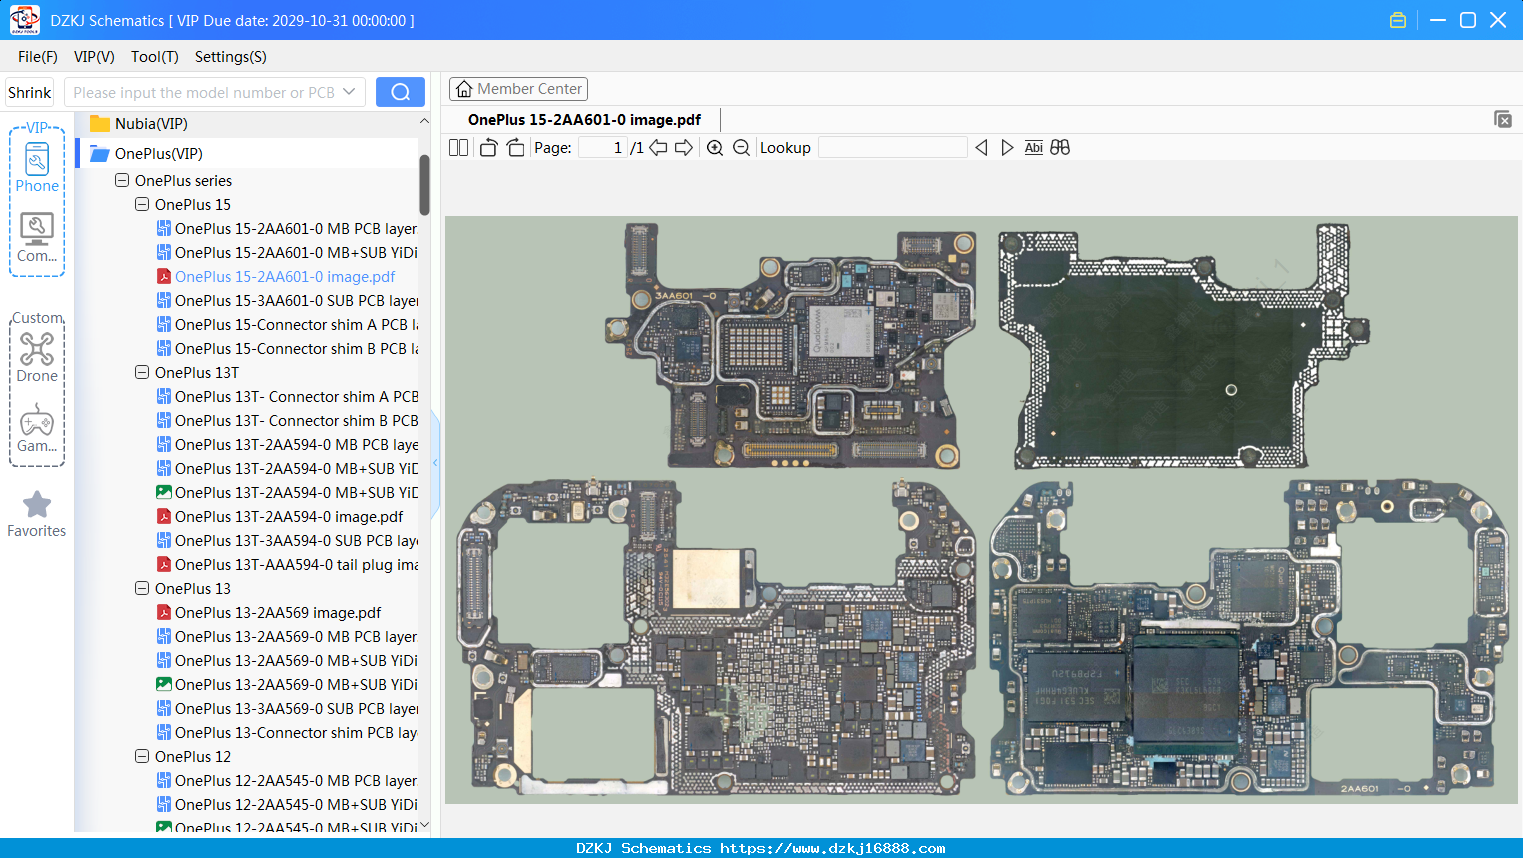Image resolution: width=1523 pixels, height=858 pixels.
Task: Click the Page number field
Action: (603, 148)
